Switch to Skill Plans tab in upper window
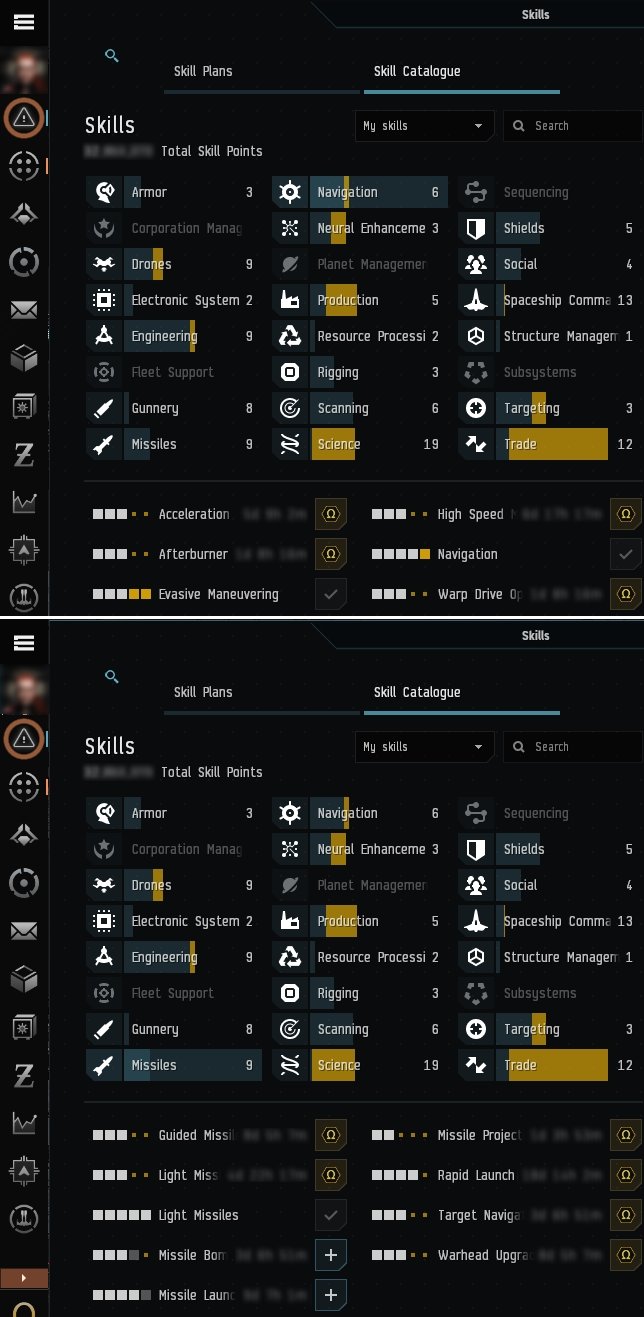The image size is (644, 1317). point(203,72)
